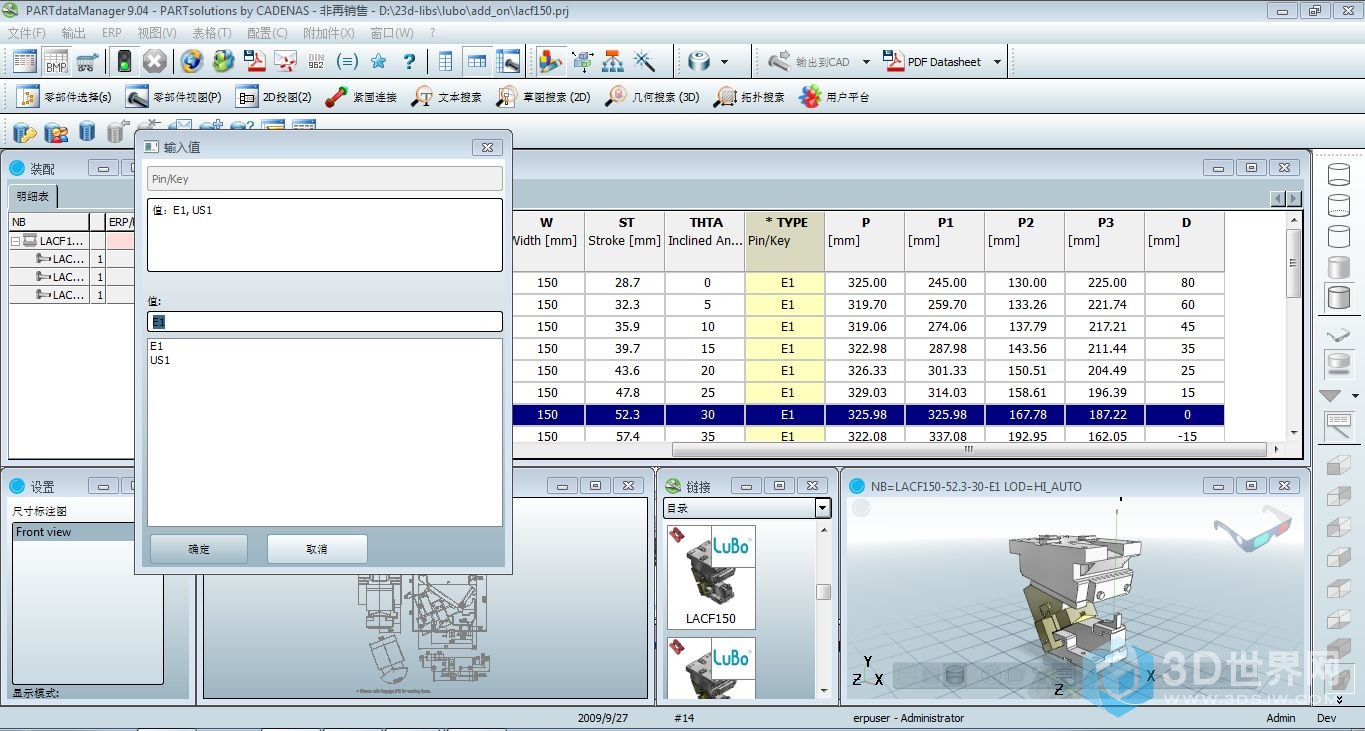Open the 输出到CAD dropdown arrow

(x=866, y=62)
